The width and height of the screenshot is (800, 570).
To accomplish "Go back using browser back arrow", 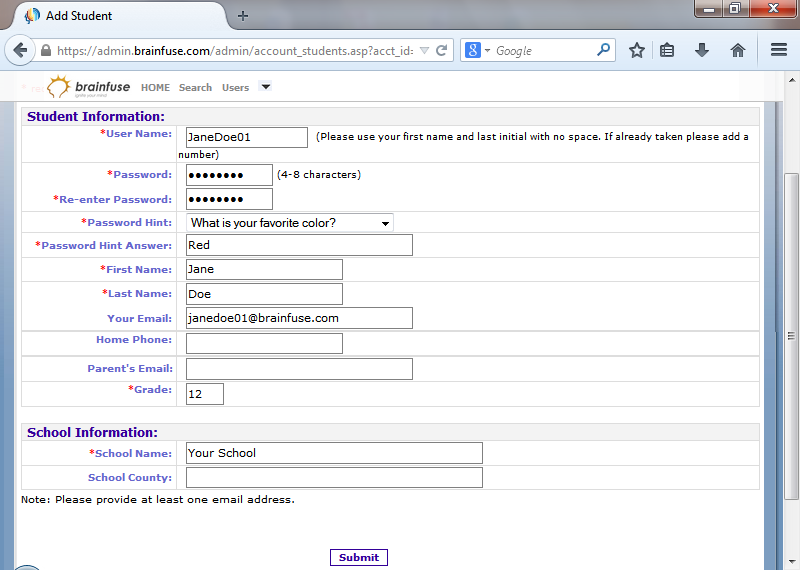I will click(19, 50).
